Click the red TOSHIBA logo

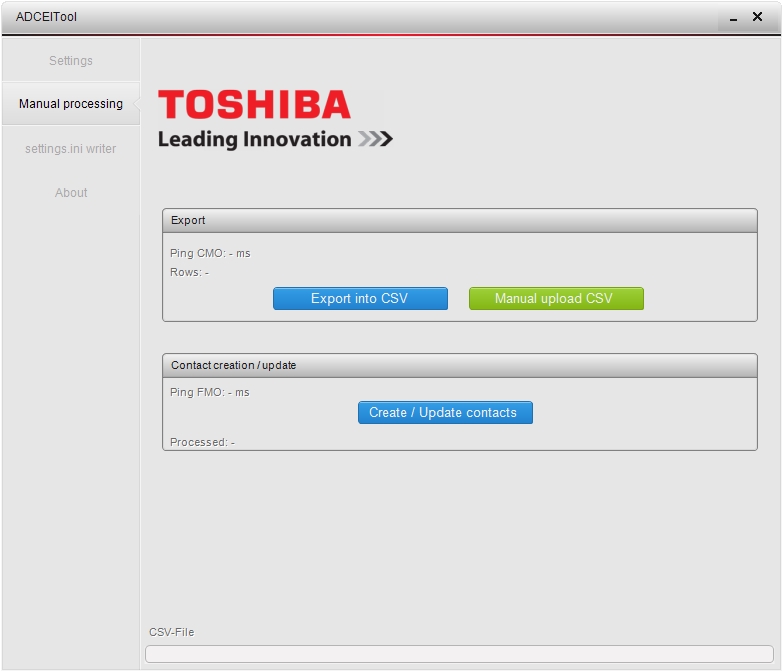click(254, 105)
